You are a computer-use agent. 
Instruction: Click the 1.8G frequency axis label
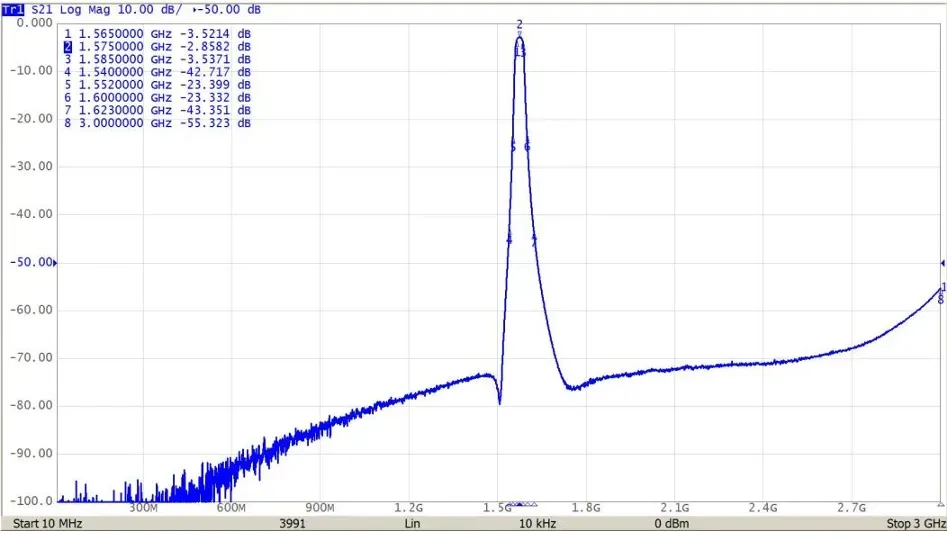tap(585, 508)
